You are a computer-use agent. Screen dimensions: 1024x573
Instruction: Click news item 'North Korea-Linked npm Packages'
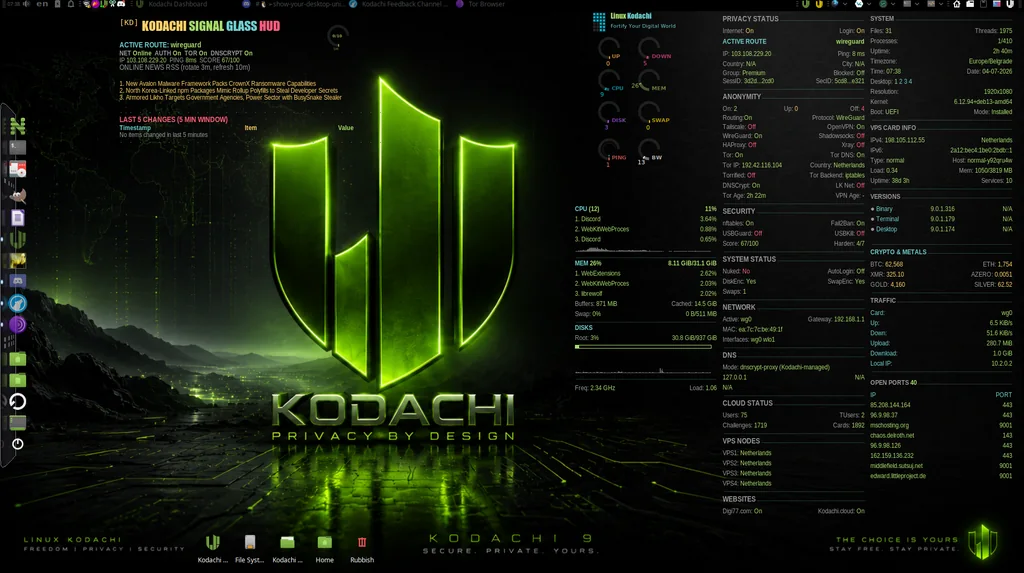click(x=229, y=91)
